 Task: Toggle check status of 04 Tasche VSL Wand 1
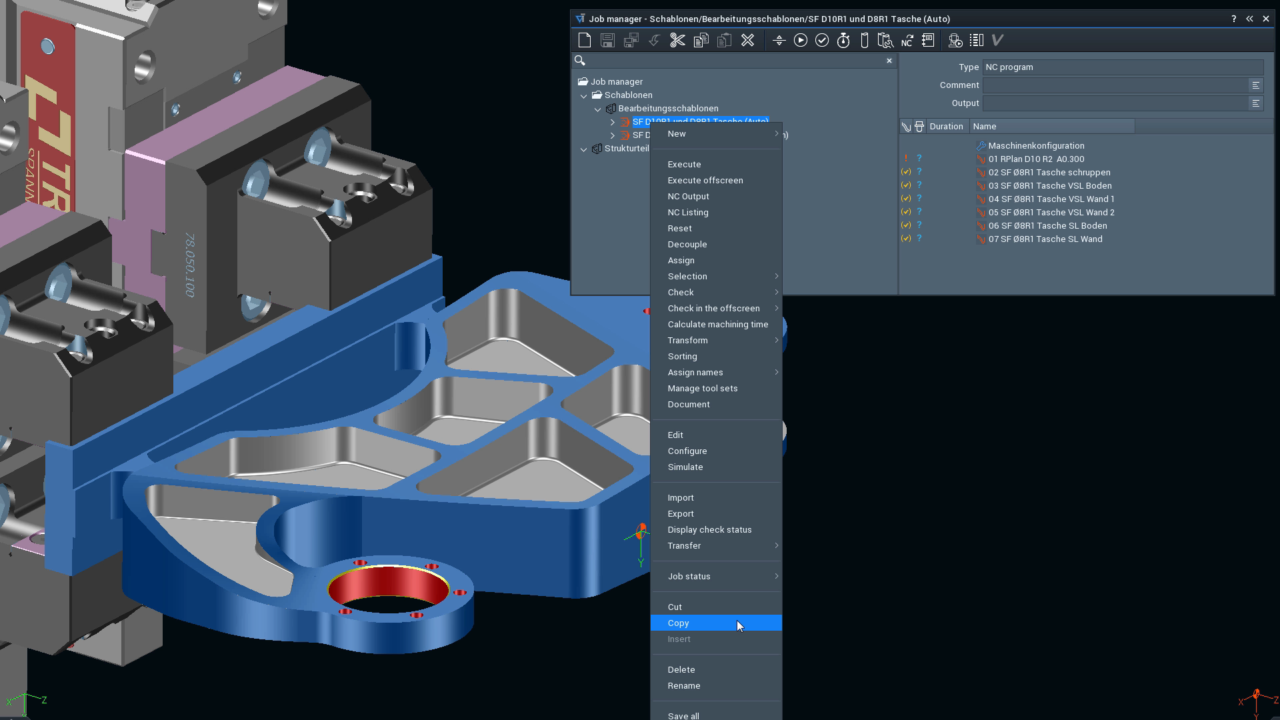906,199
